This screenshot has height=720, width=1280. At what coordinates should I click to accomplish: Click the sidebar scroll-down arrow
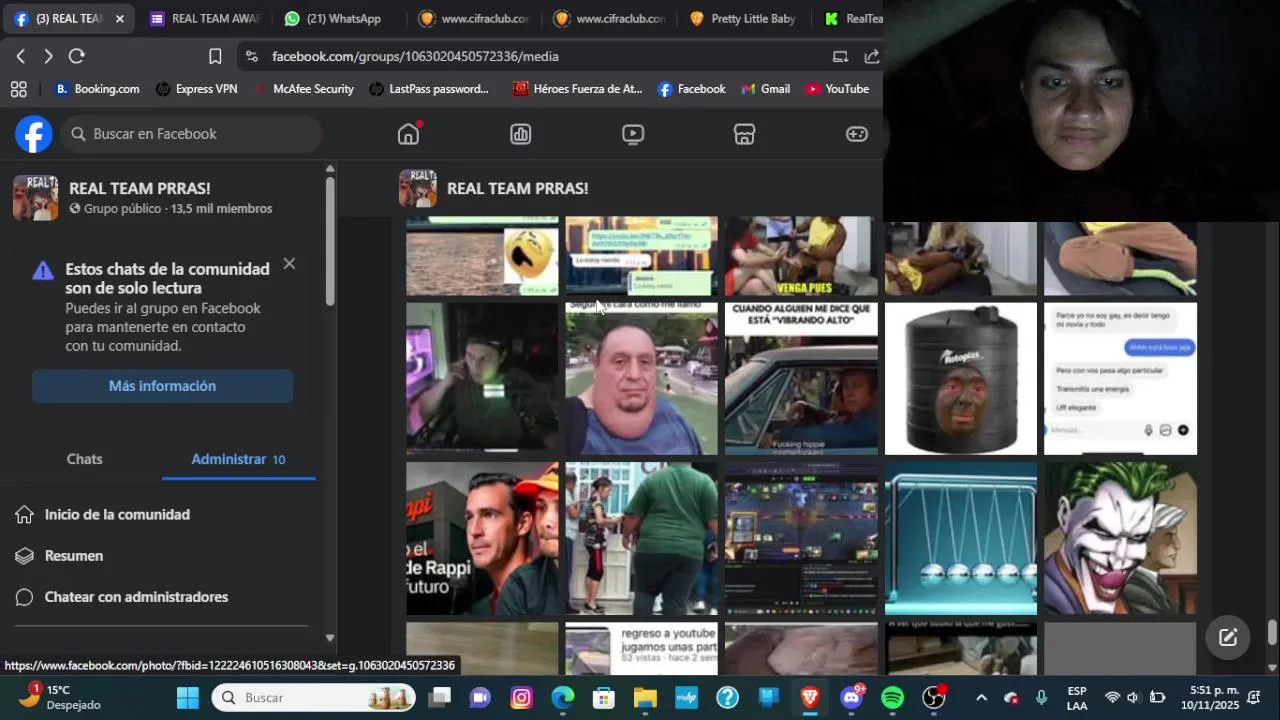[330, 638]
